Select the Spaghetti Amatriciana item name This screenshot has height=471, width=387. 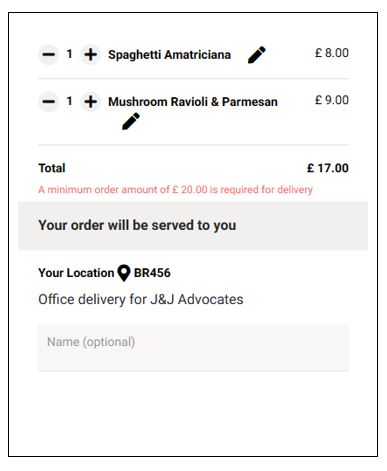point(169,55)
